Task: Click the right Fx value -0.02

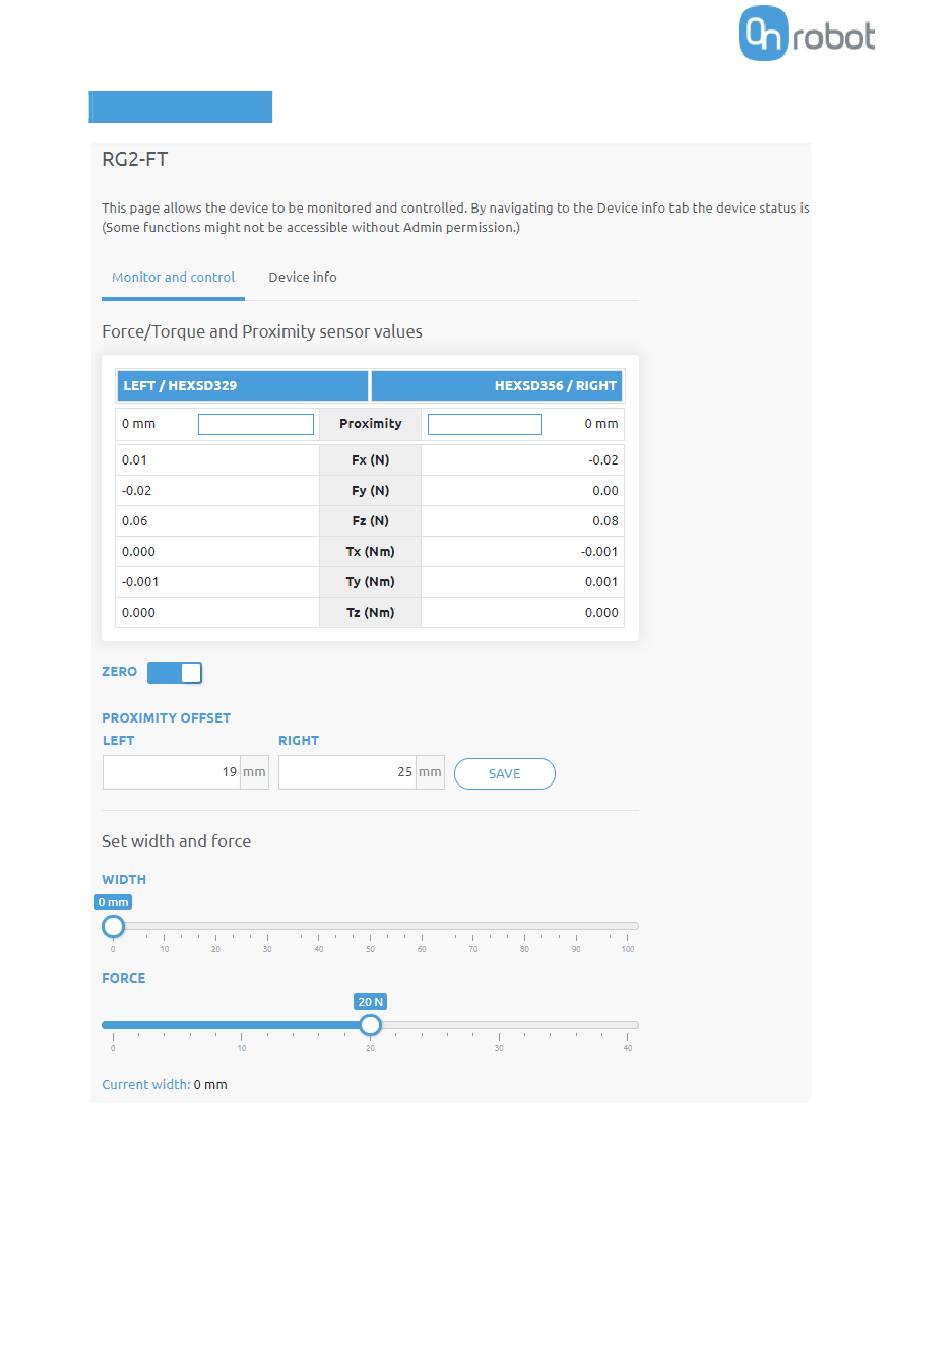Action: [x=603, y=461]
